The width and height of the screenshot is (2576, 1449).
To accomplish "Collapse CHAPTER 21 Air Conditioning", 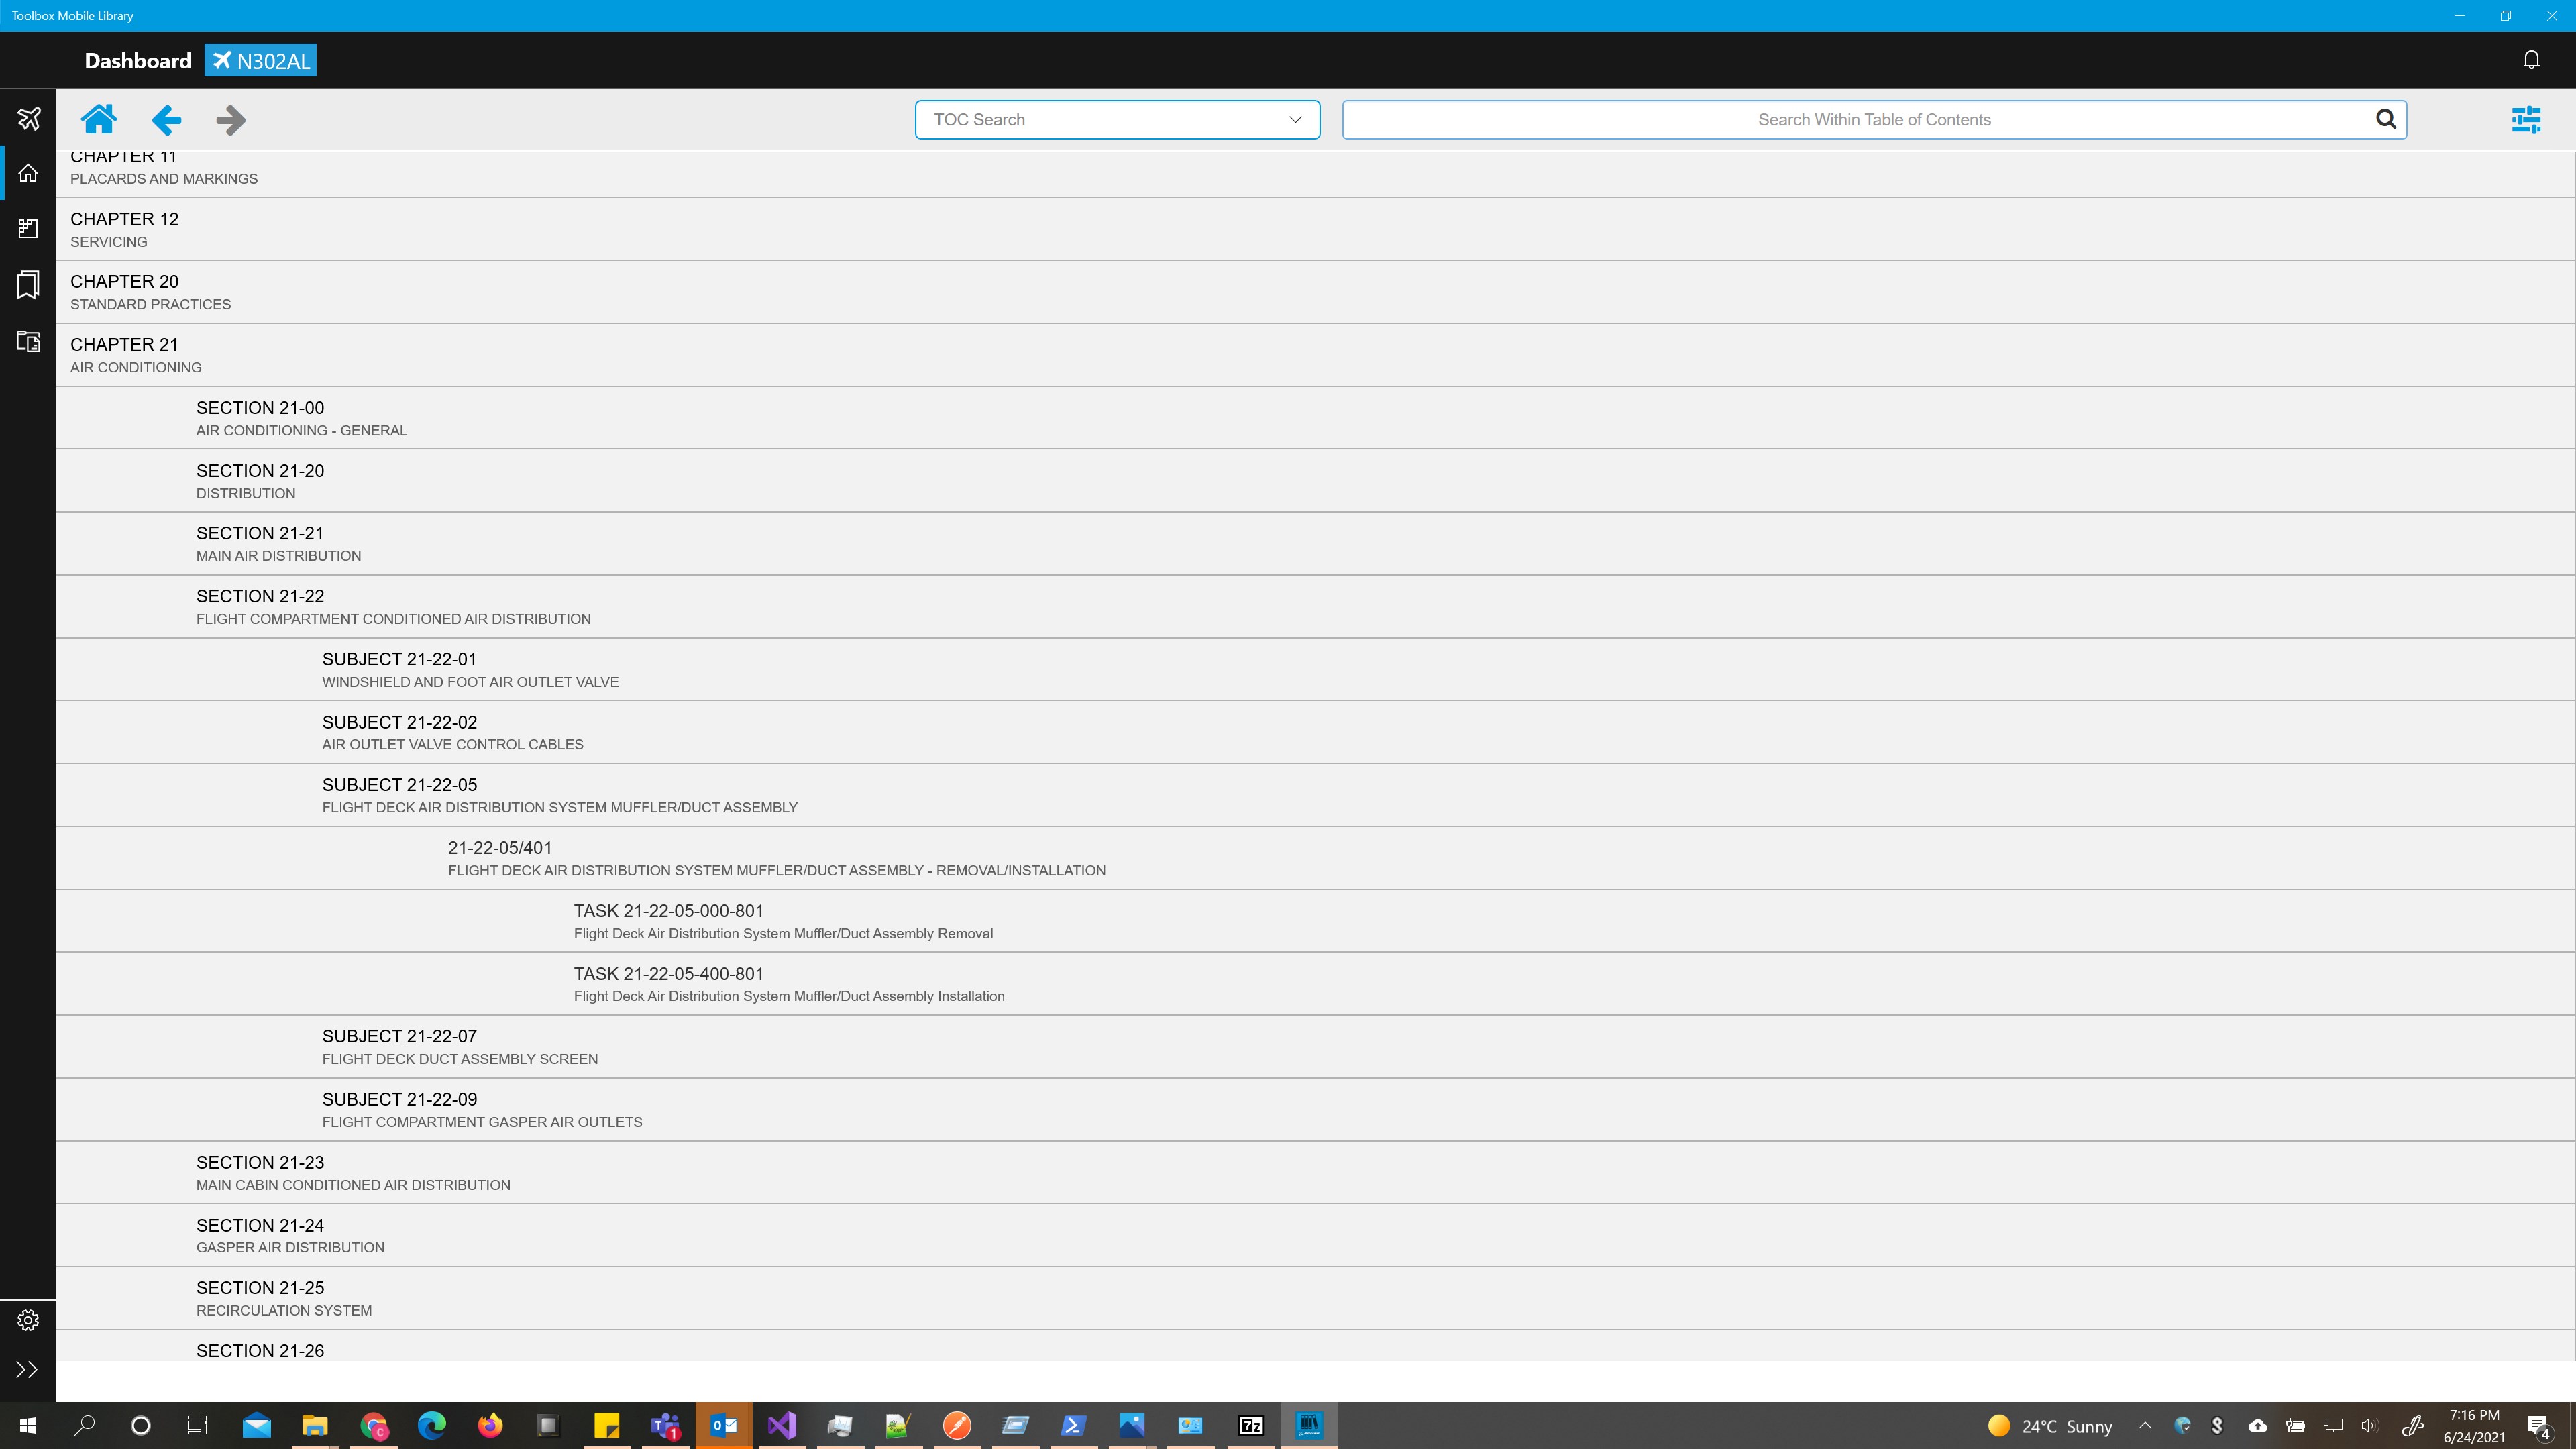I will click(124, 354).
